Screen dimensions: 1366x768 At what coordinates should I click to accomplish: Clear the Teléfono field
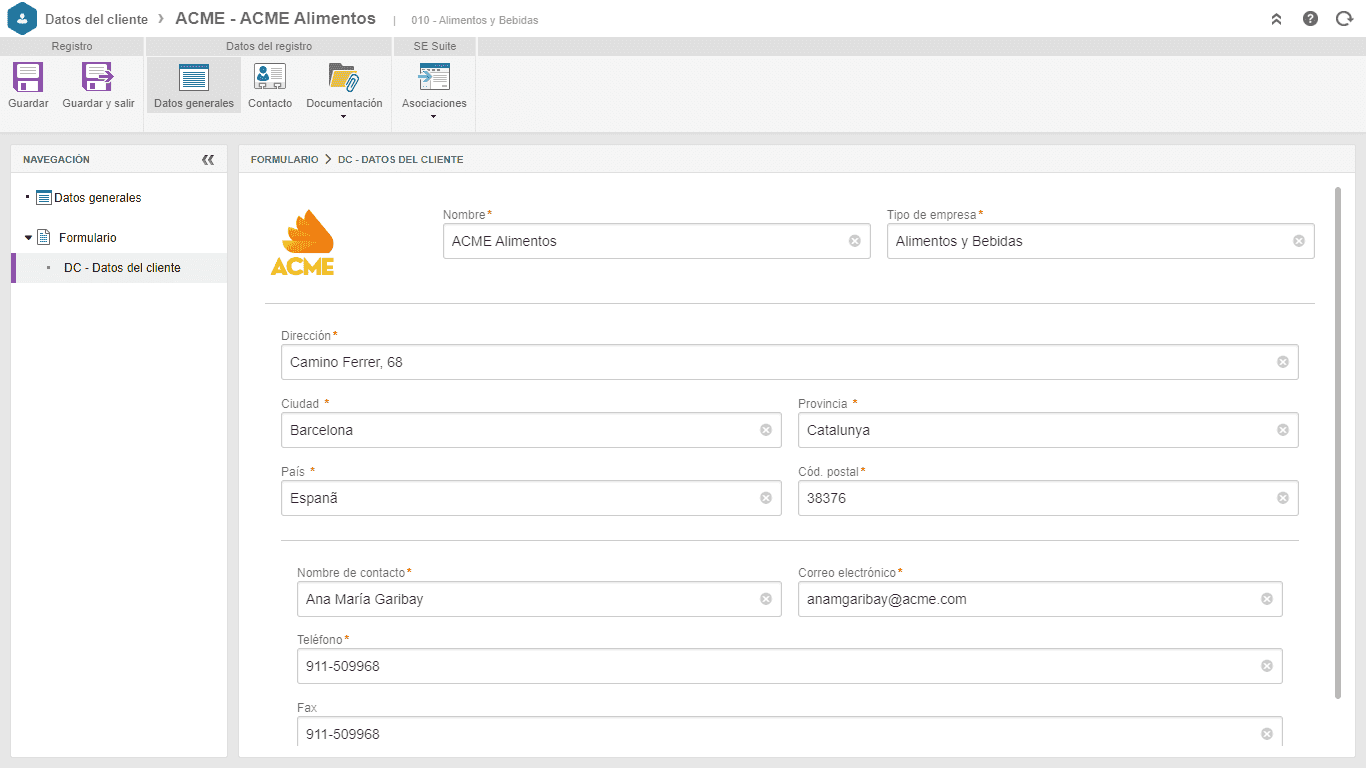tap(1267, 666)
